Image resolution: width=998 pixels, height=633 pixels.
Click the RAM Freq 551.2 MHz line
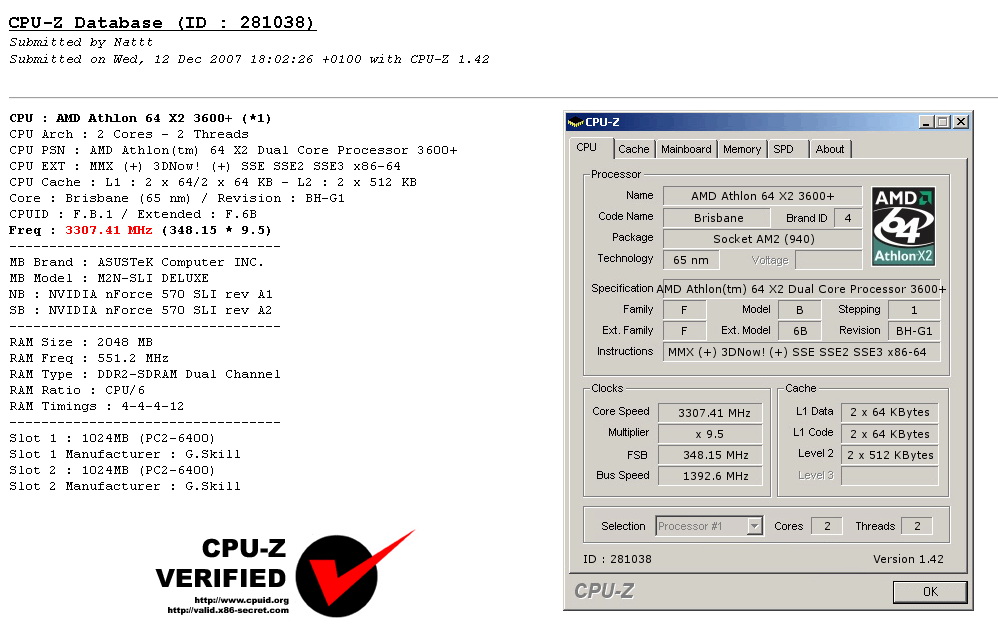[88, 358]
